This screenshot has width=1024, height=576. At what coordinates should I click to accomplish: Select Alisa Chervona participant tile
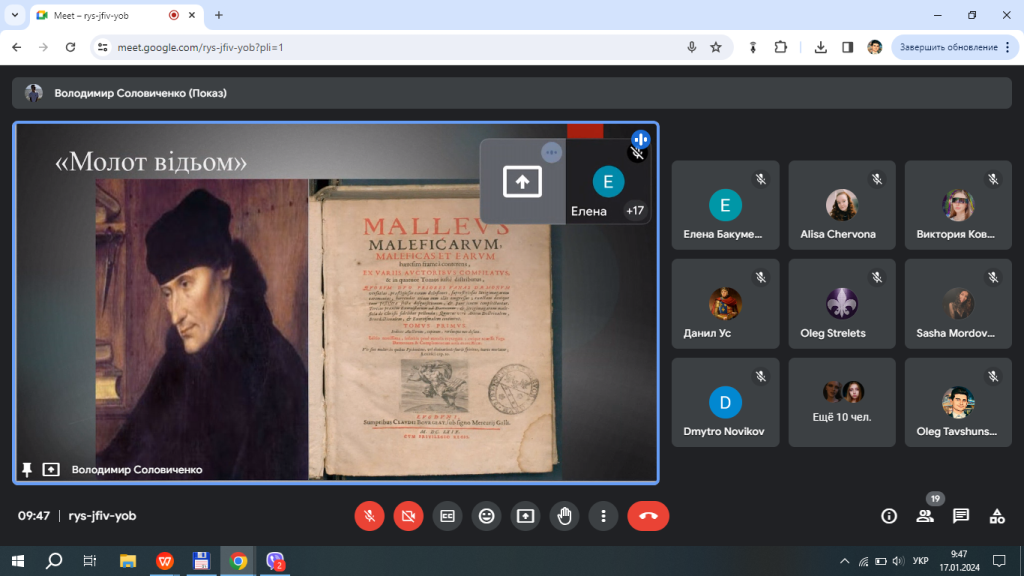click(842, 205)
